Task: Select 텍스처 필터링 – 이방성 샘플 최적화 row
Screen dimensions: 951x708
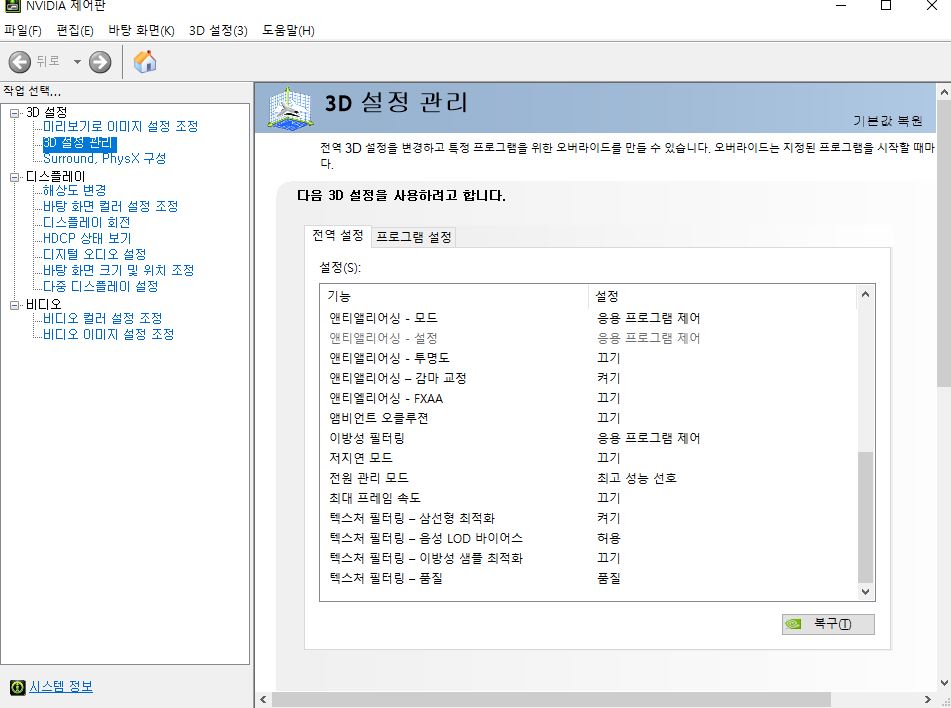Action: pyautogui.click(x=588, y=558)
